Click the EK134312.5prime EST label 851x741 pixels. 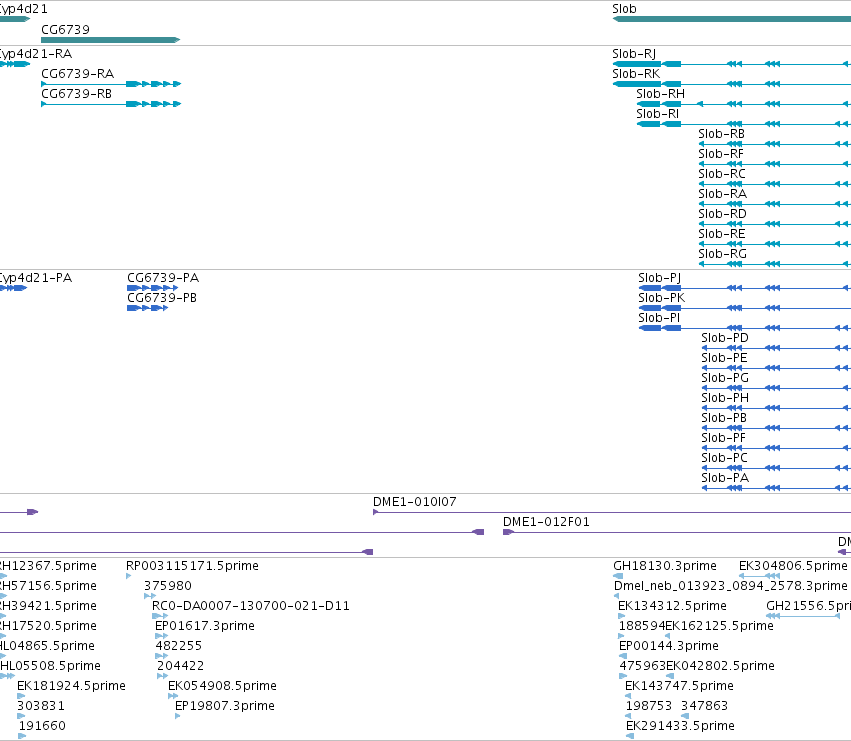tap(672, 606)
